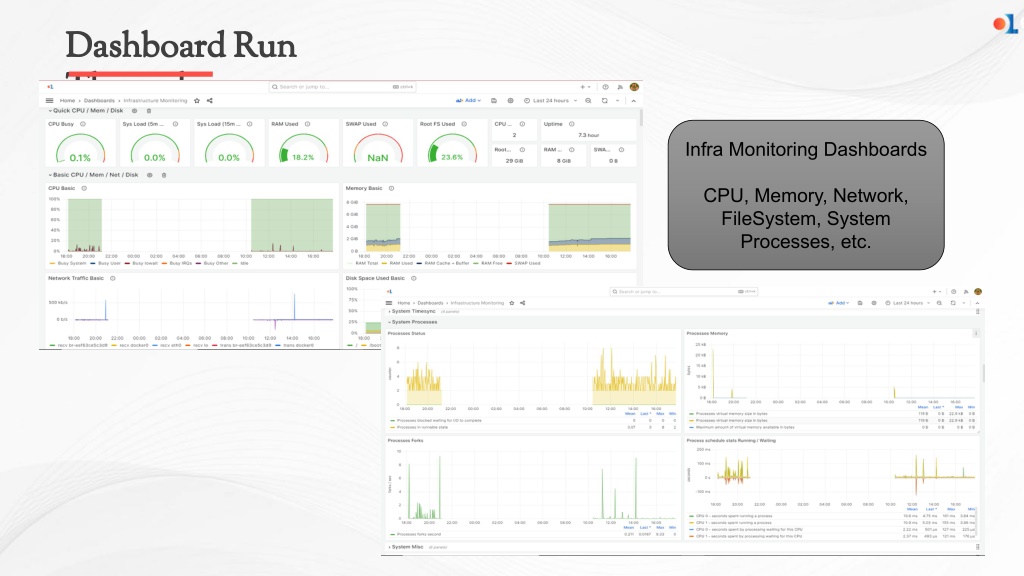Toggle Busy Iowait legend in CPU Basic
This screenshot has width=1024, height=576.
(142, 263)
